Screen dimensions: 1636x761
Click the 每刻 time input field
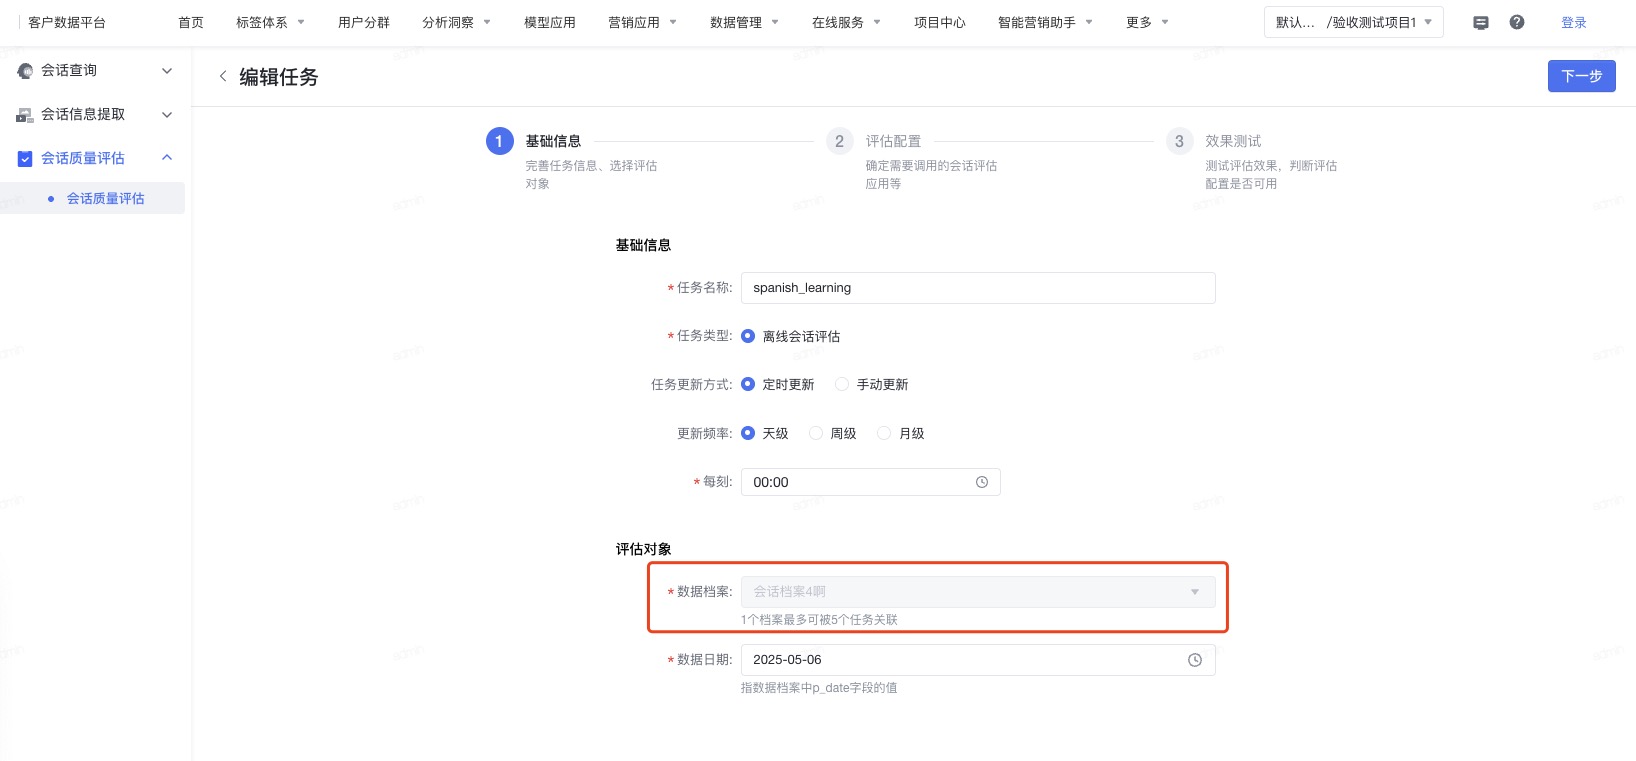[x=871, y=482]
